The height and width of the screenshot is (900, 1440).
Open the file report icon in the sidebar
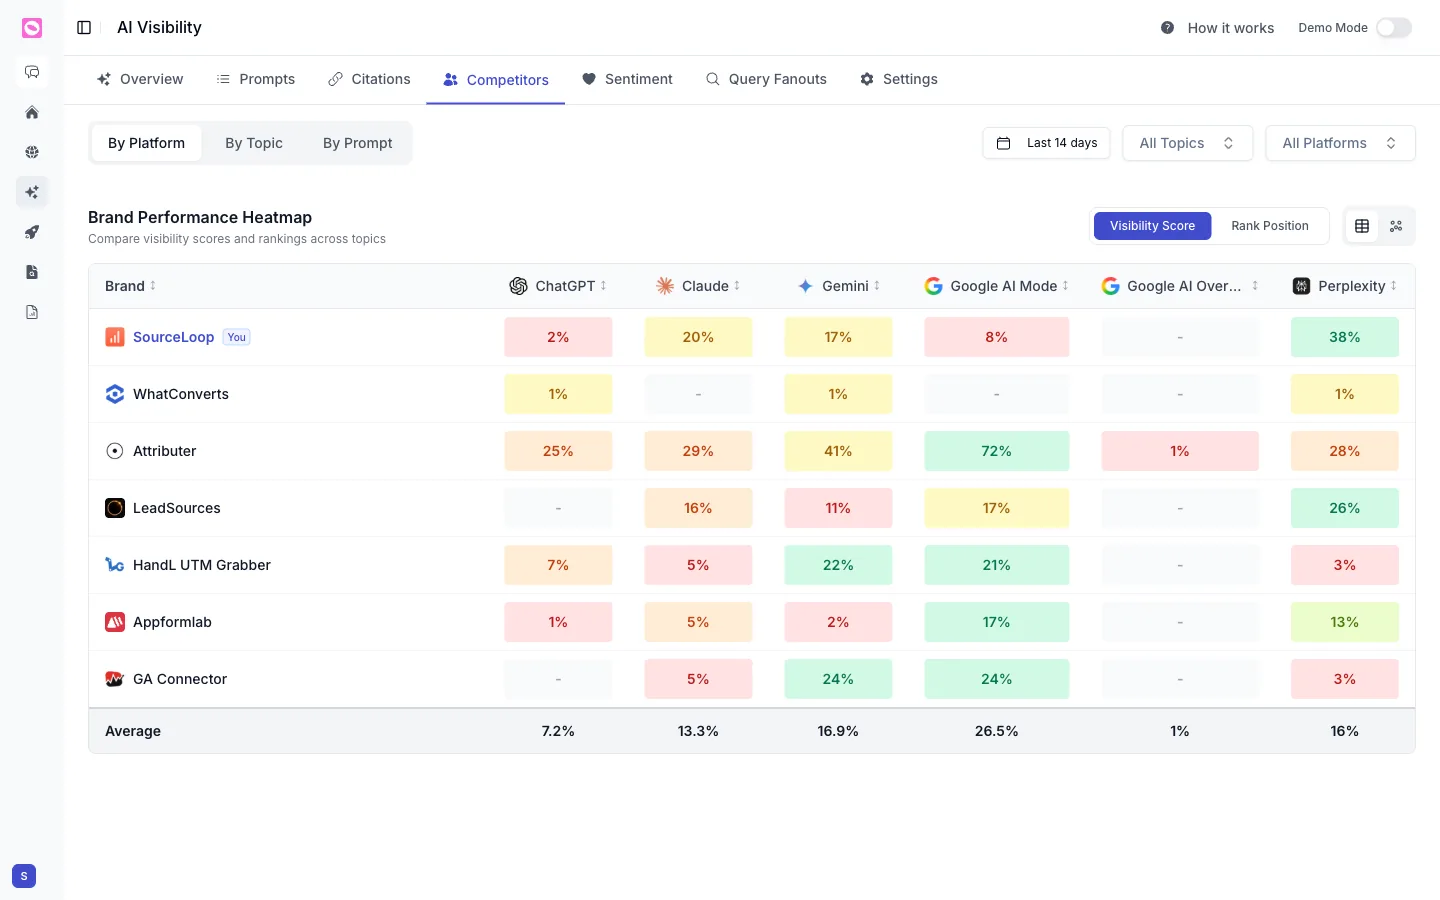click(x=32, y=312)
